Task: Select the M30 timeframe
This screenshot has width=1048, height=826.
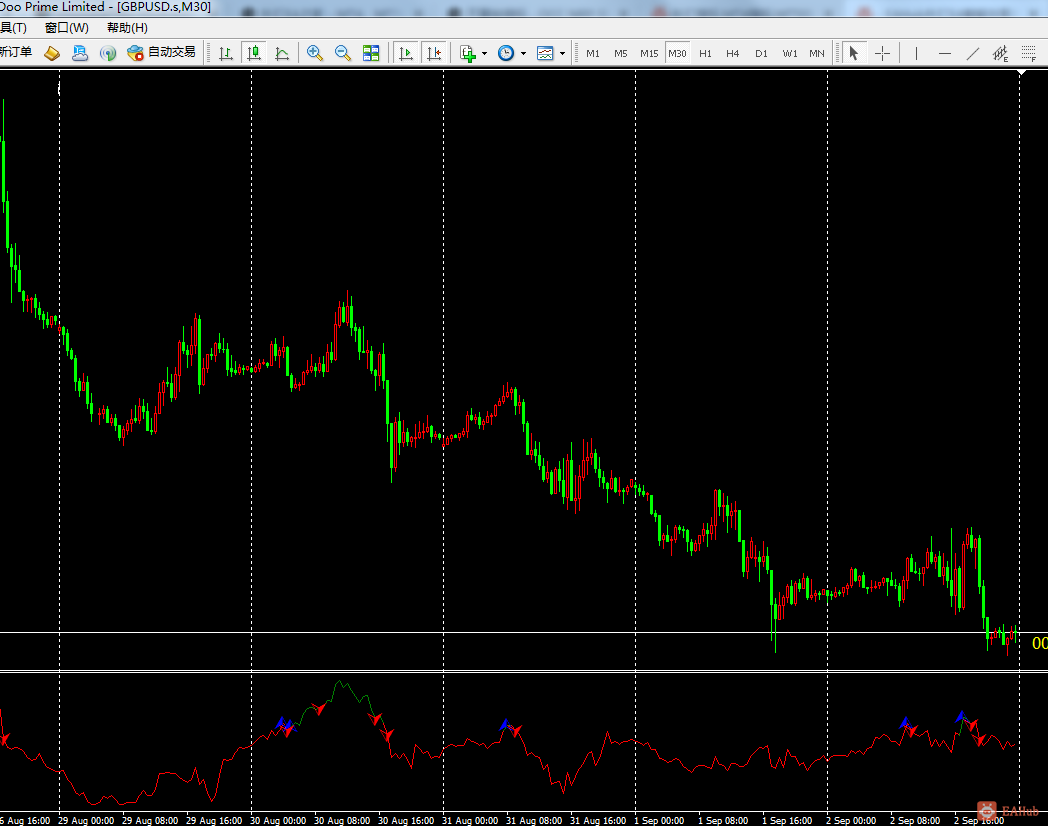Action: (x=677, y=53)
